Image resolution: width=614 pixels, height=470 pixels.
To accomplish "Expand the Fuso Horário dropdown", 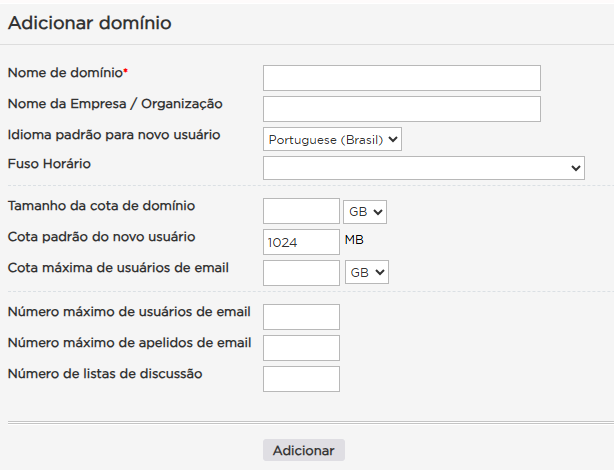I will (423, 168).
